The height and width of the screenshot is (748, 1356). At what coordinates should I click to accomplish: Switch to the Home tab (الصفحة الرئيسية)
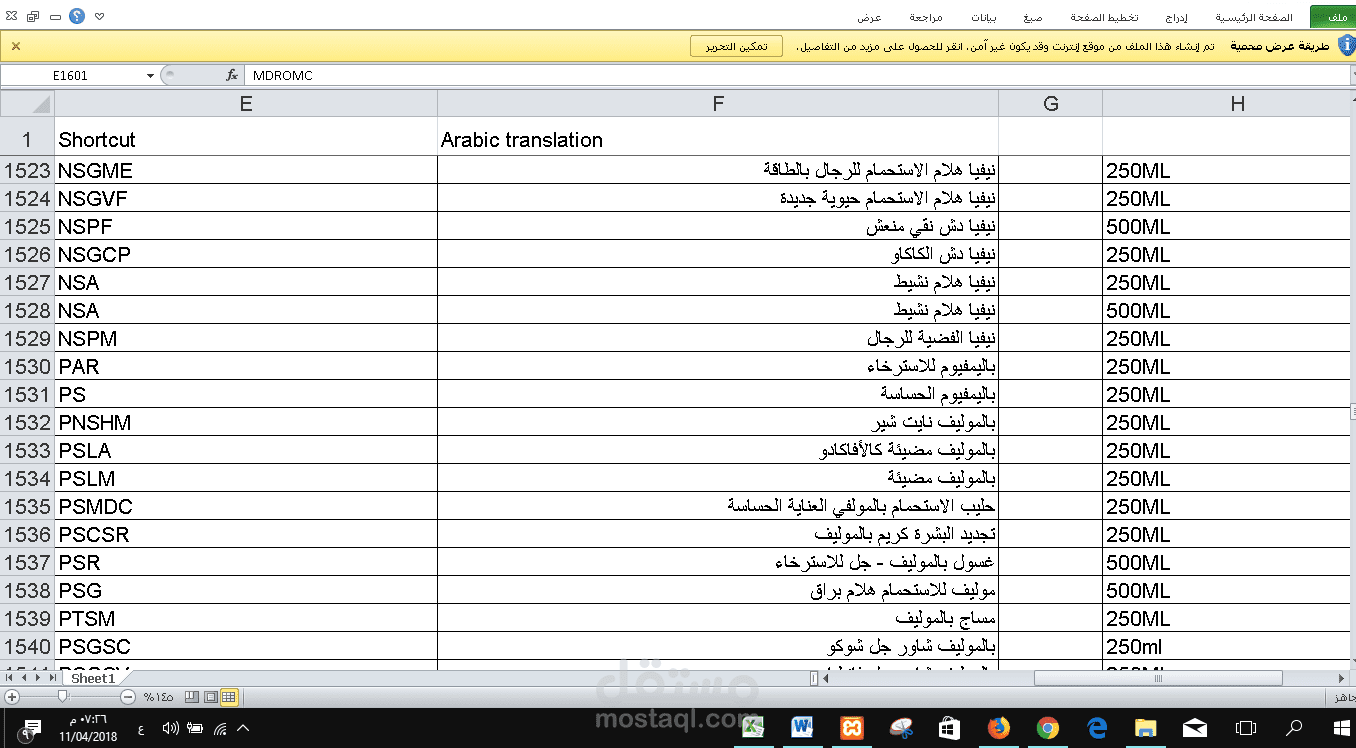point(1254,17)
